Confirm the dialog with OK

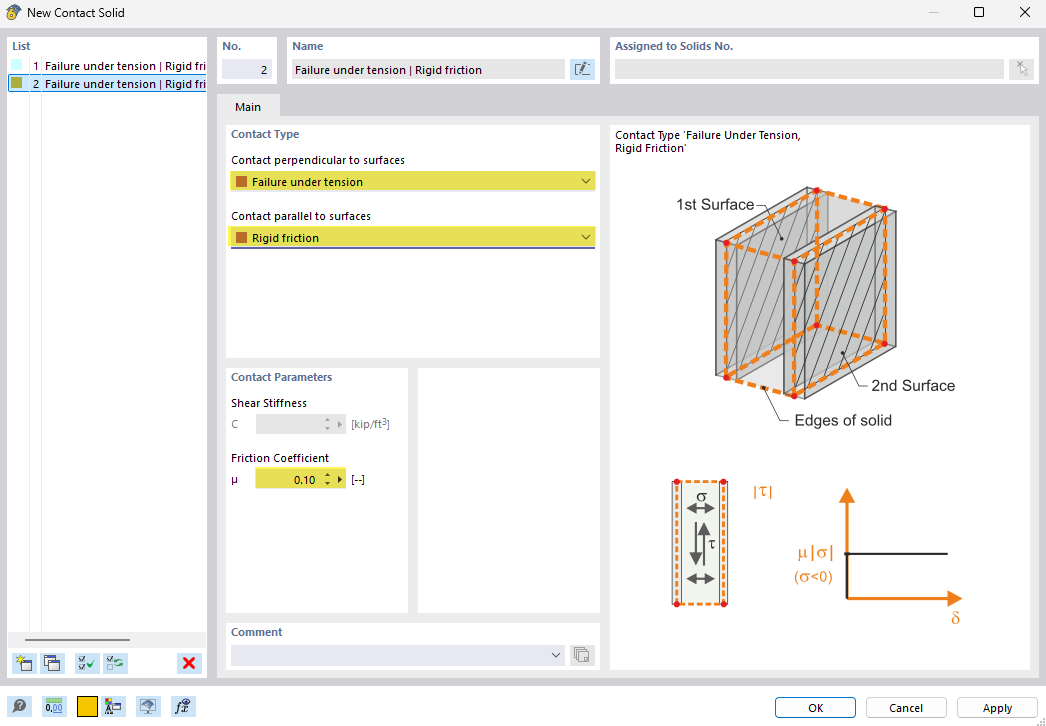pos(814,707)
